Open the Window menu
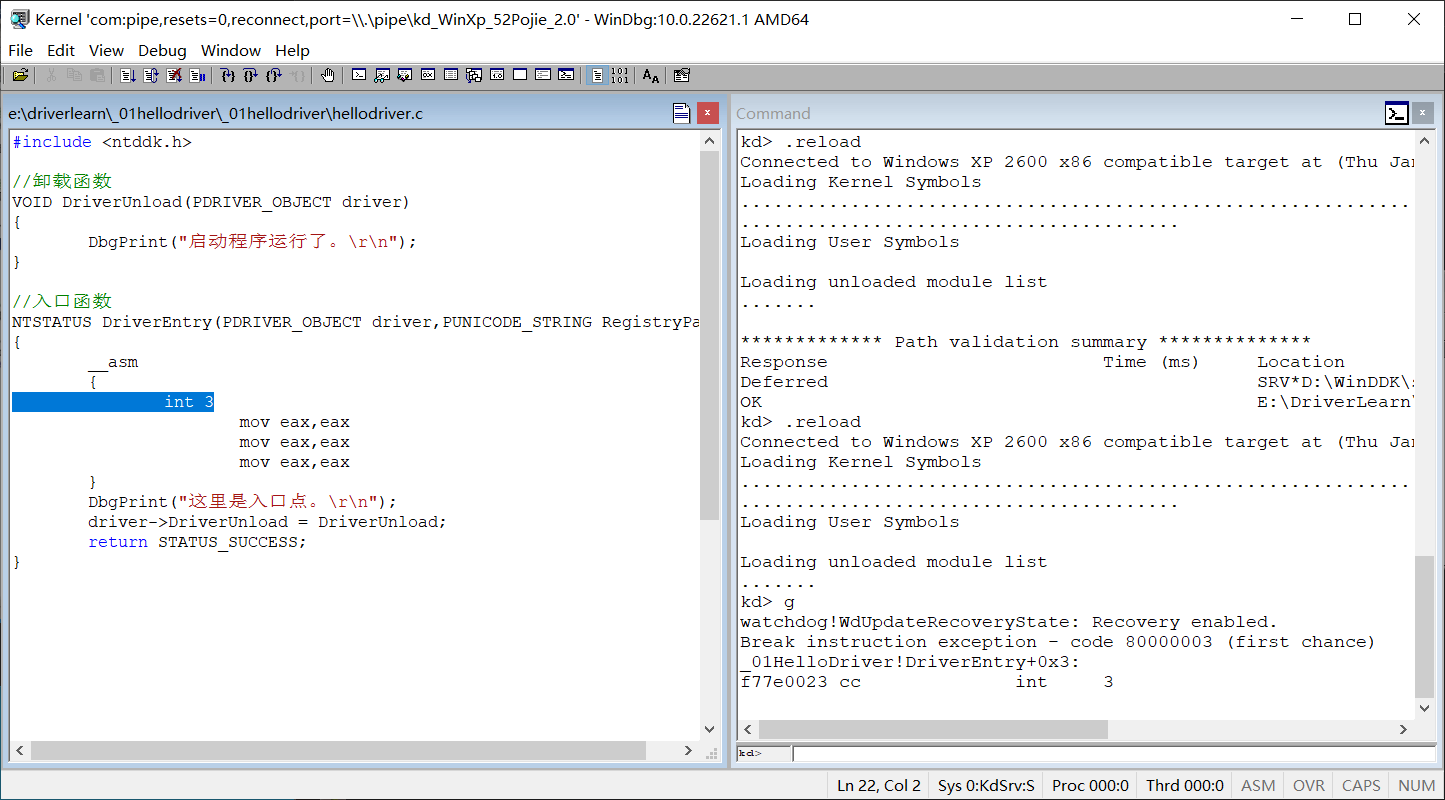The height and width of the screenshot is (800, 1445). coord(230,50)
